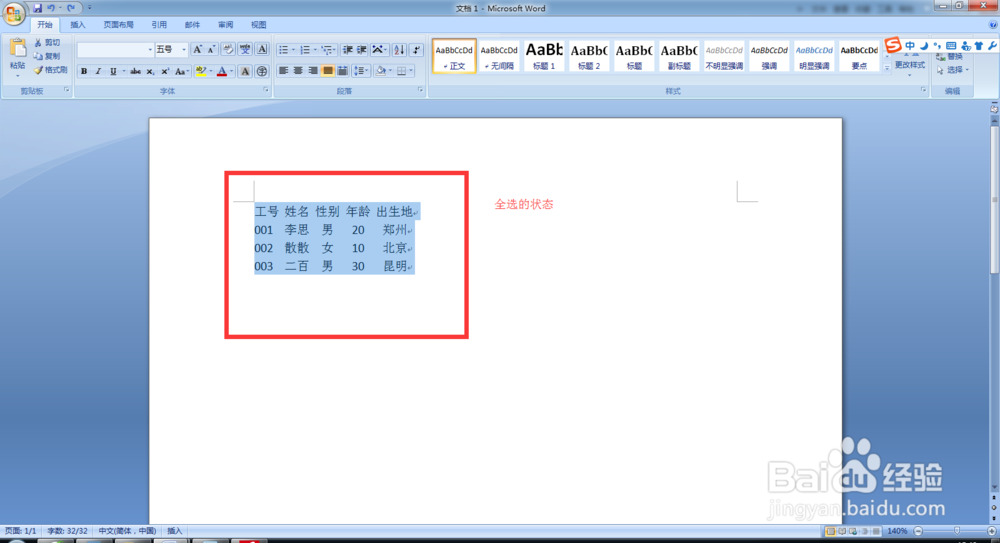The height and width of the screenshot is (543, 1000).
Task: Open Word help question mark icon
Action: [993, 25]
